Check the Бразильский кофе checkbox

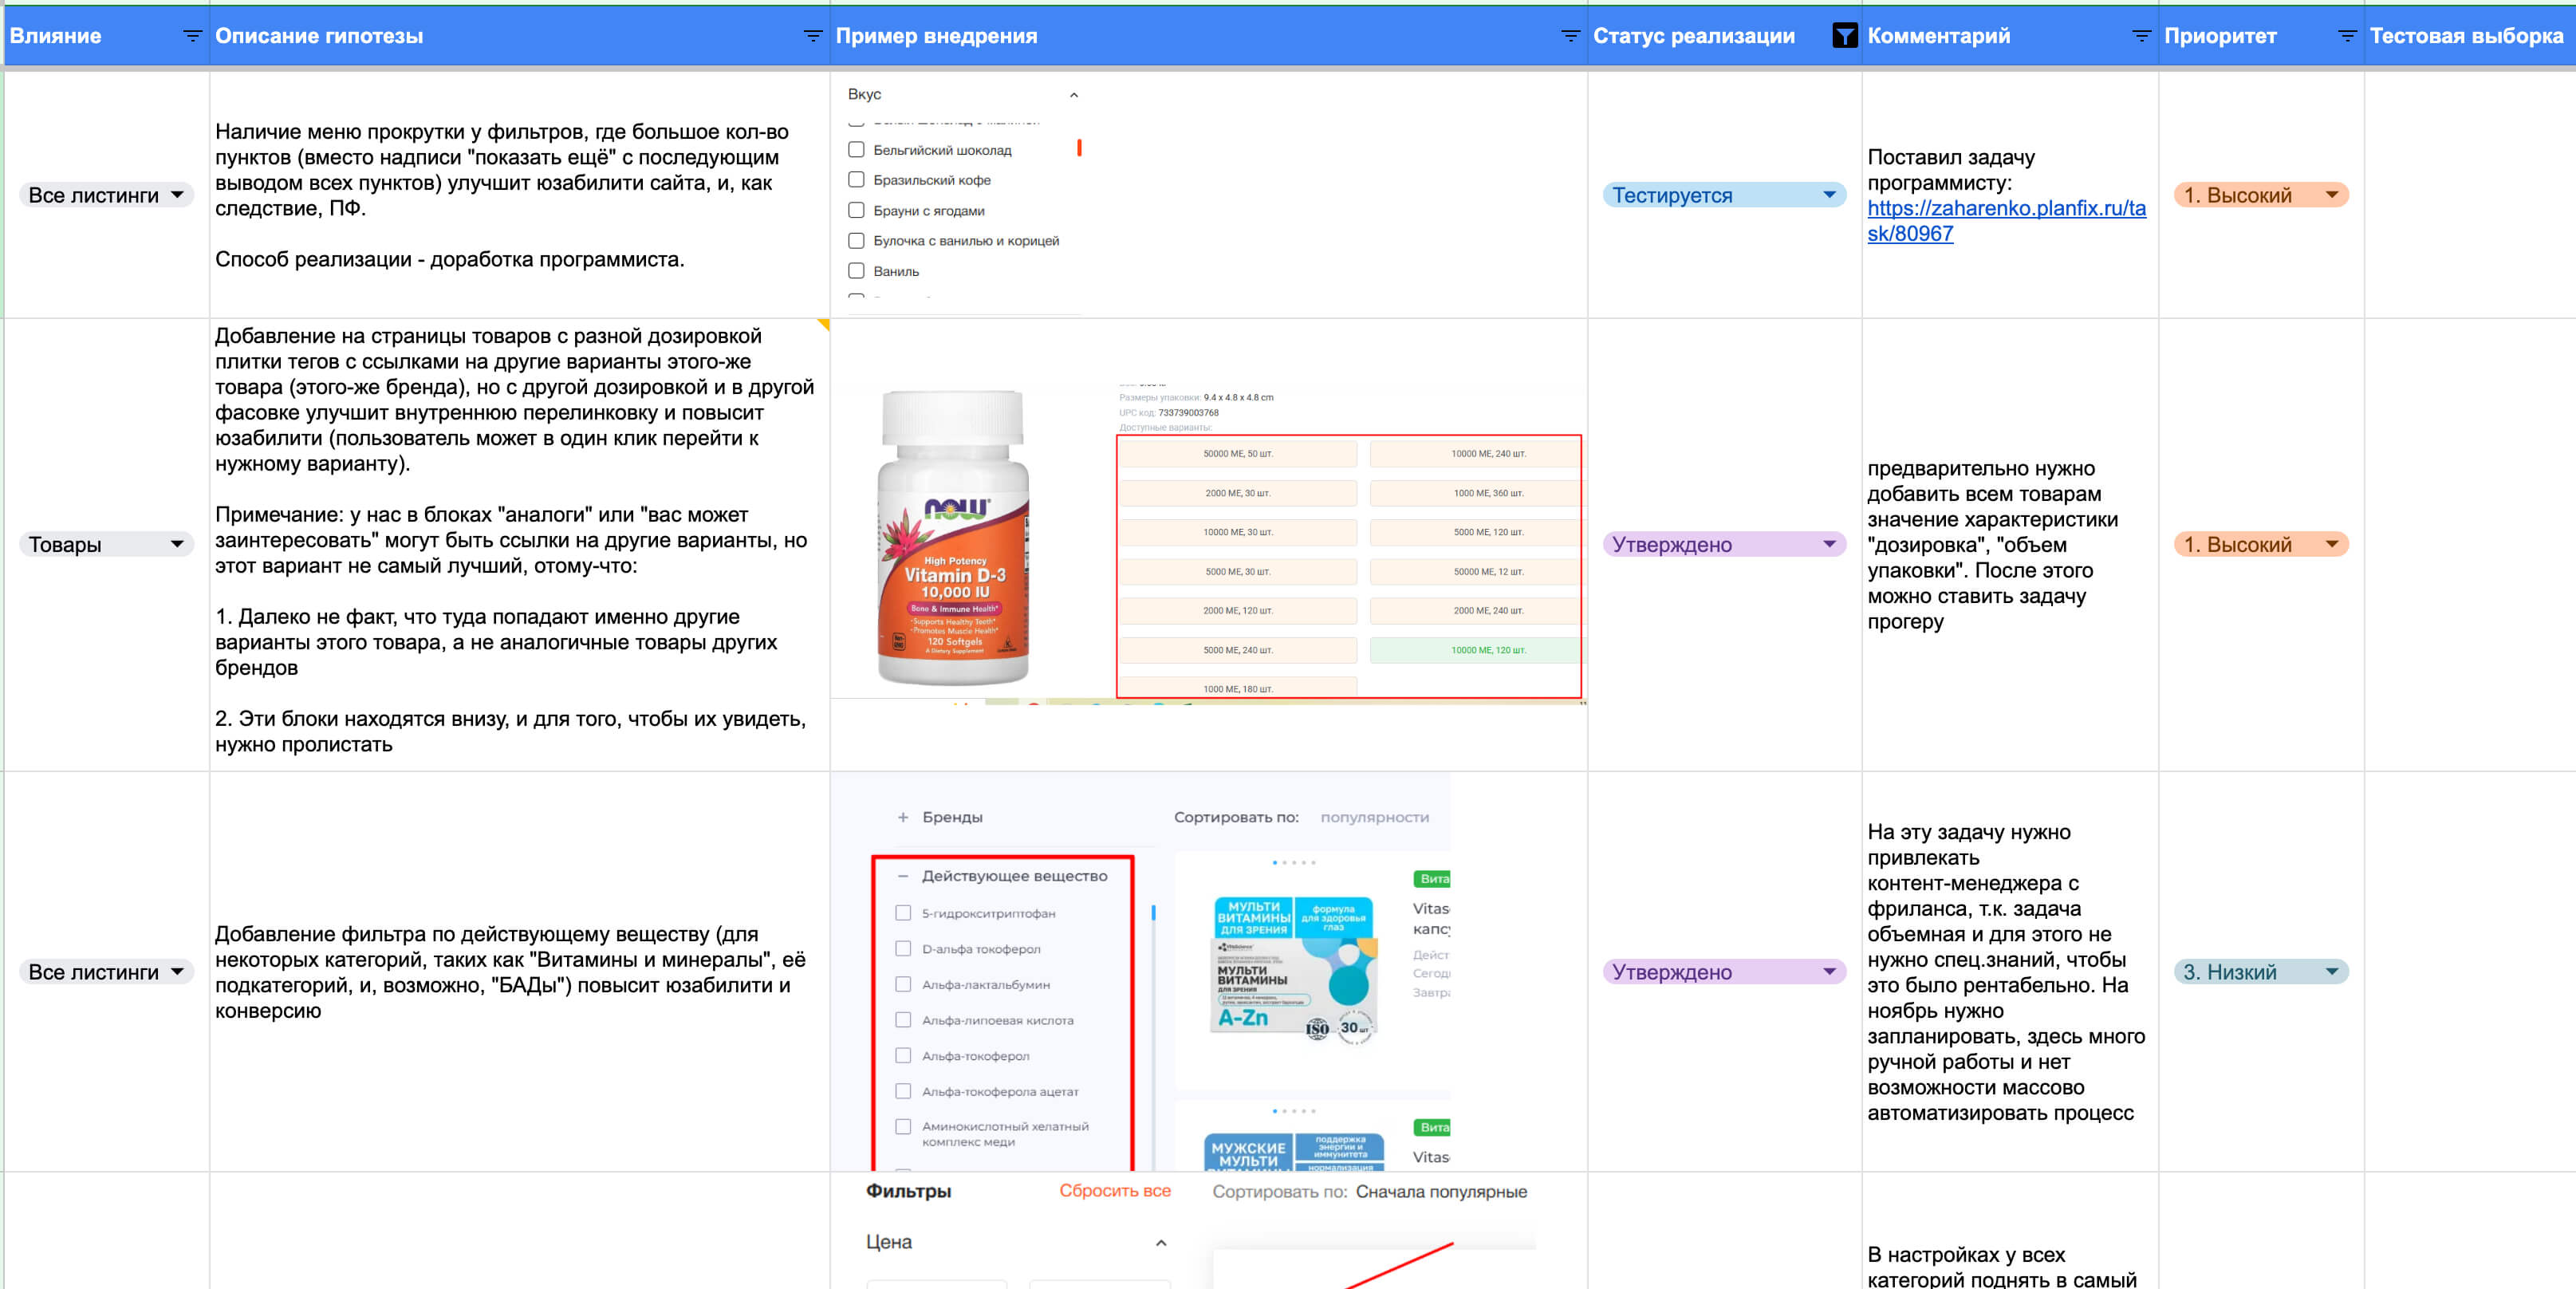856,180
